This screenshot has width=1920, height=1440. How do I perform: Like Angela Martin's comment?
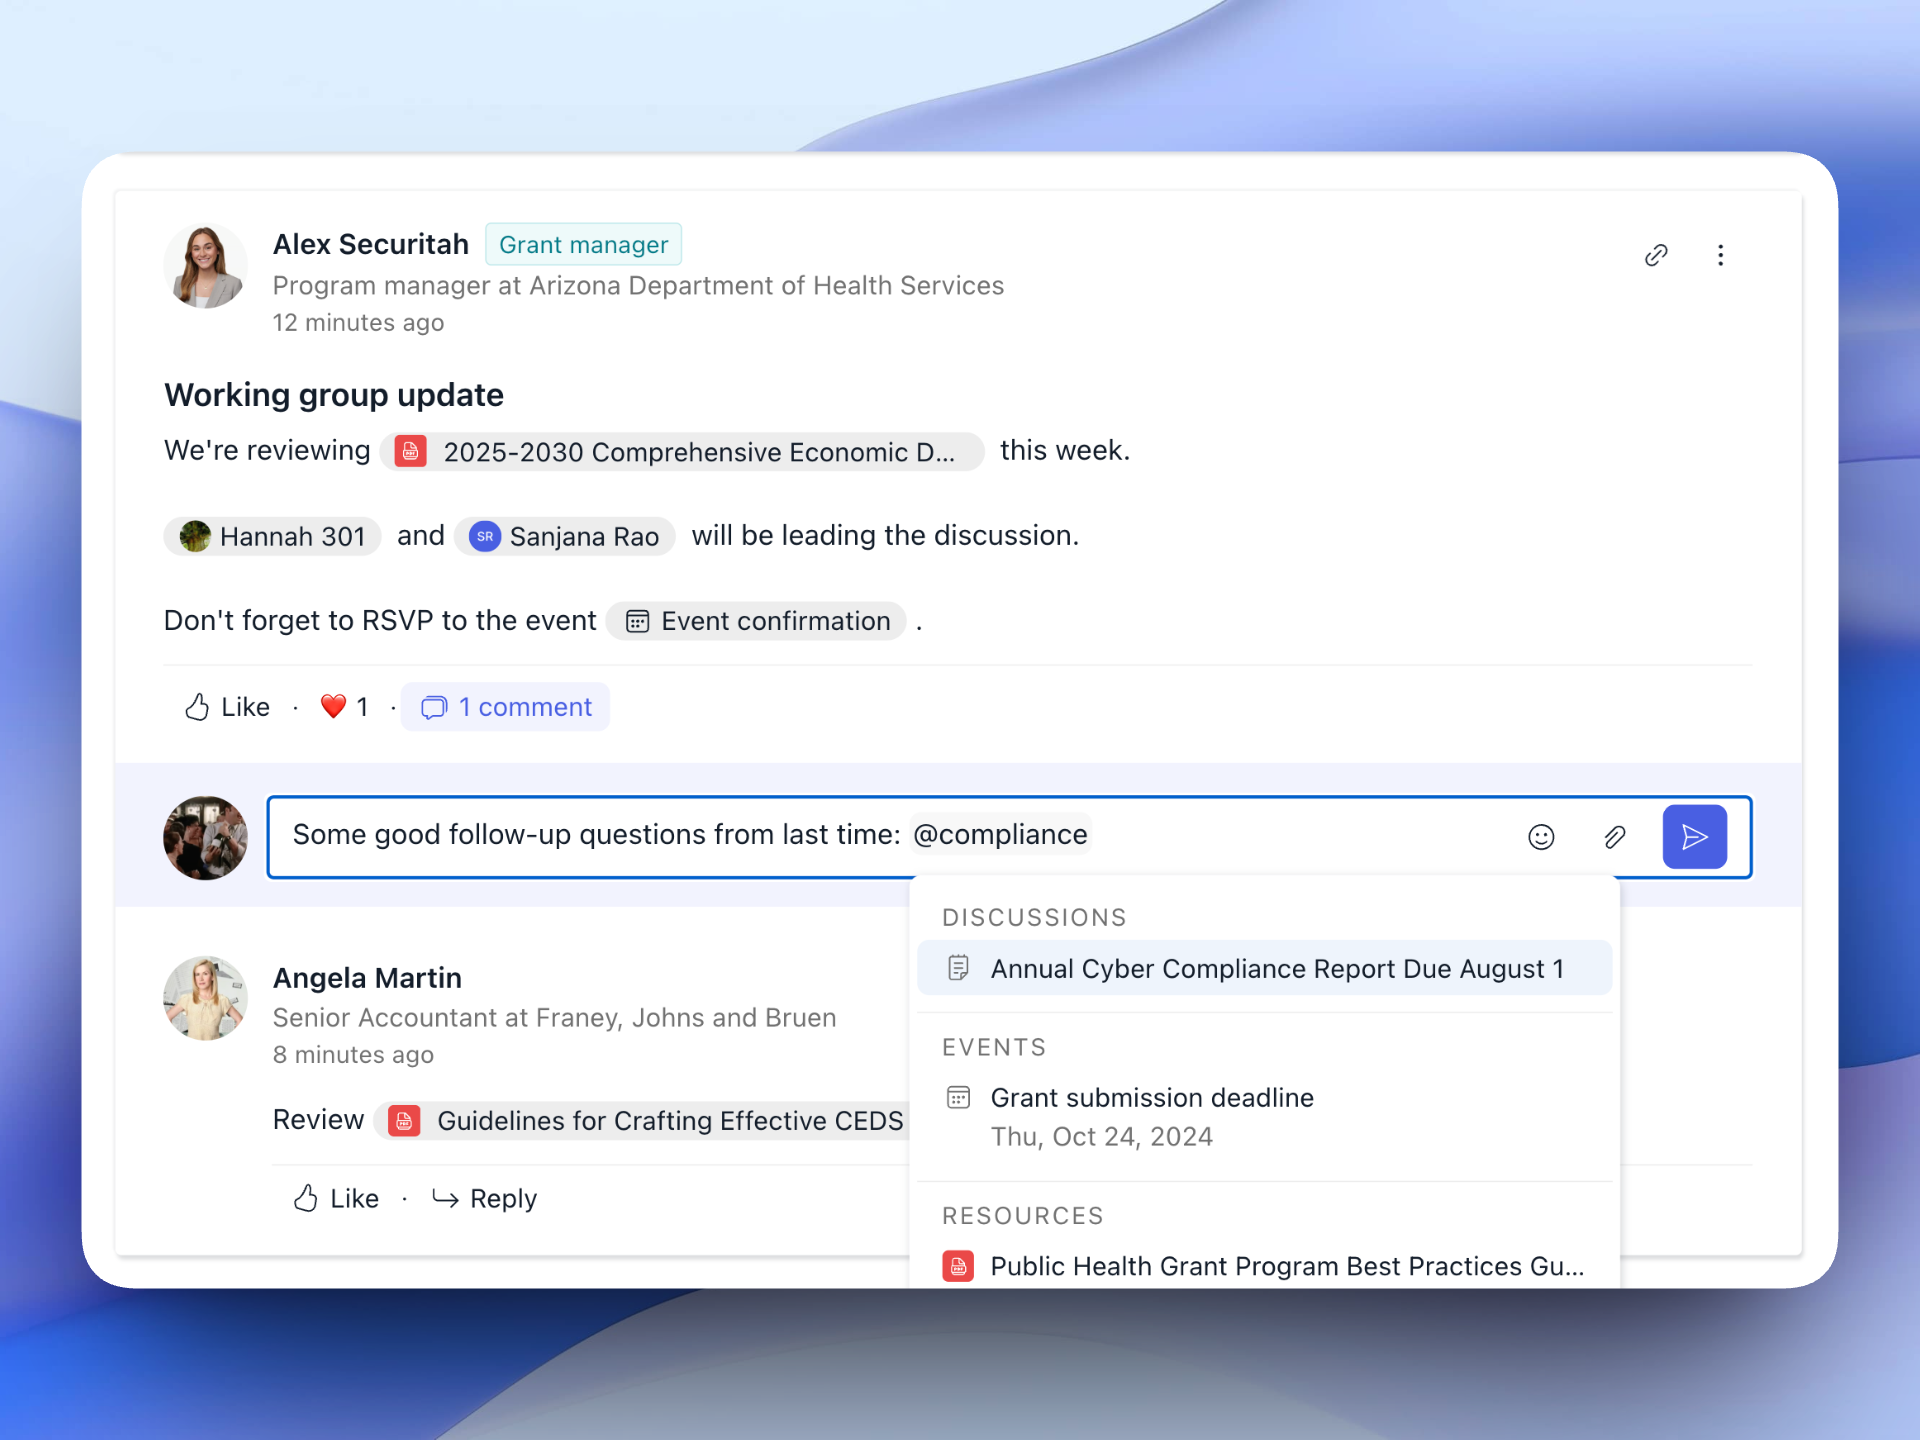pyautogui.click(x=336, y=1198)
